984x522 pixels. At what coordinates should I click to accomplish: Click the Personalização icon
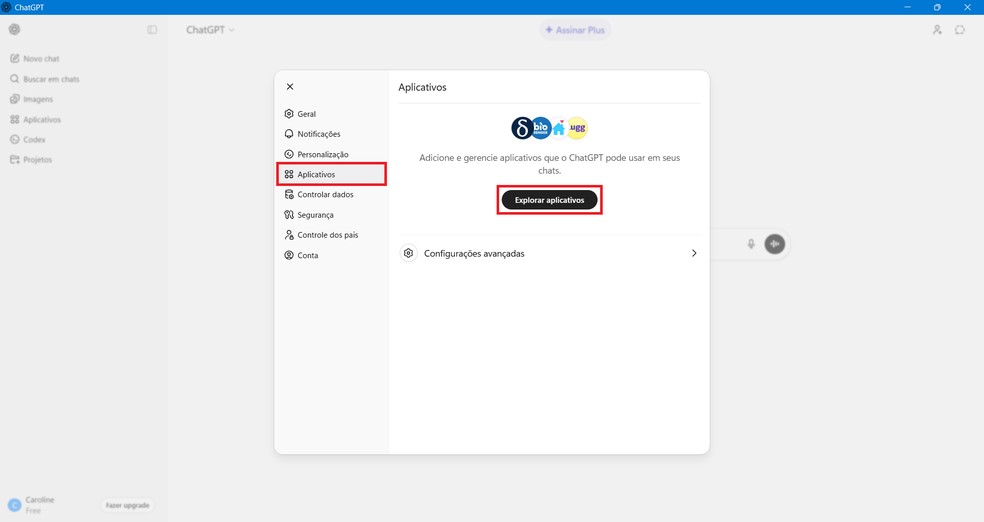pyautogui.click(x=289, y=154)
